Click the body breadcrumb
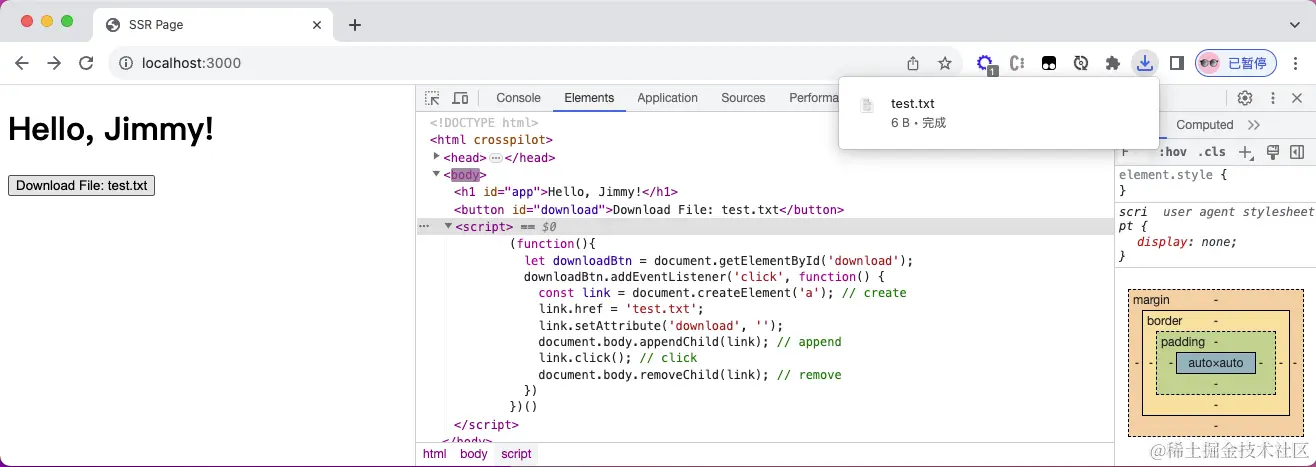The width and height of the screenshot is (1316, 467). [473, 454]
